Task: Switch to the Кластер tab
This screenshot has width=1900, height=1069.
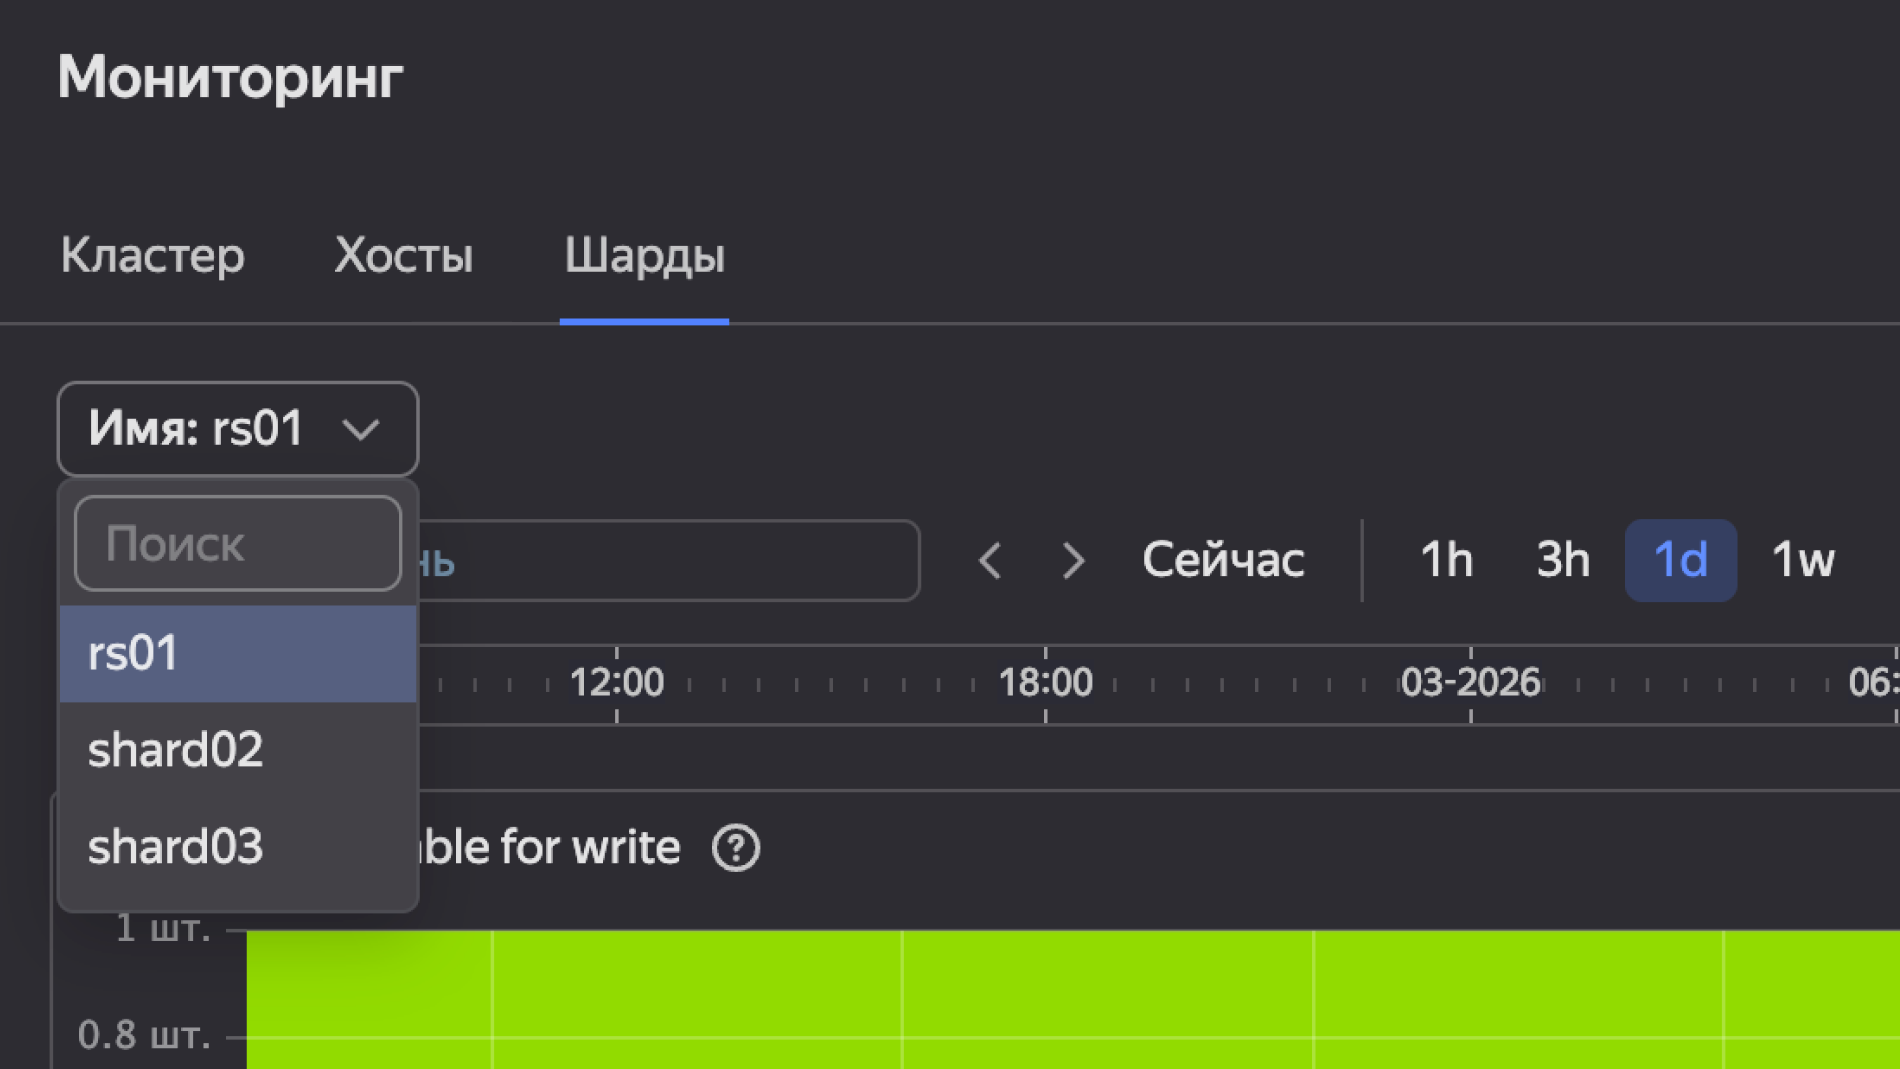Action: pos(152,257)
